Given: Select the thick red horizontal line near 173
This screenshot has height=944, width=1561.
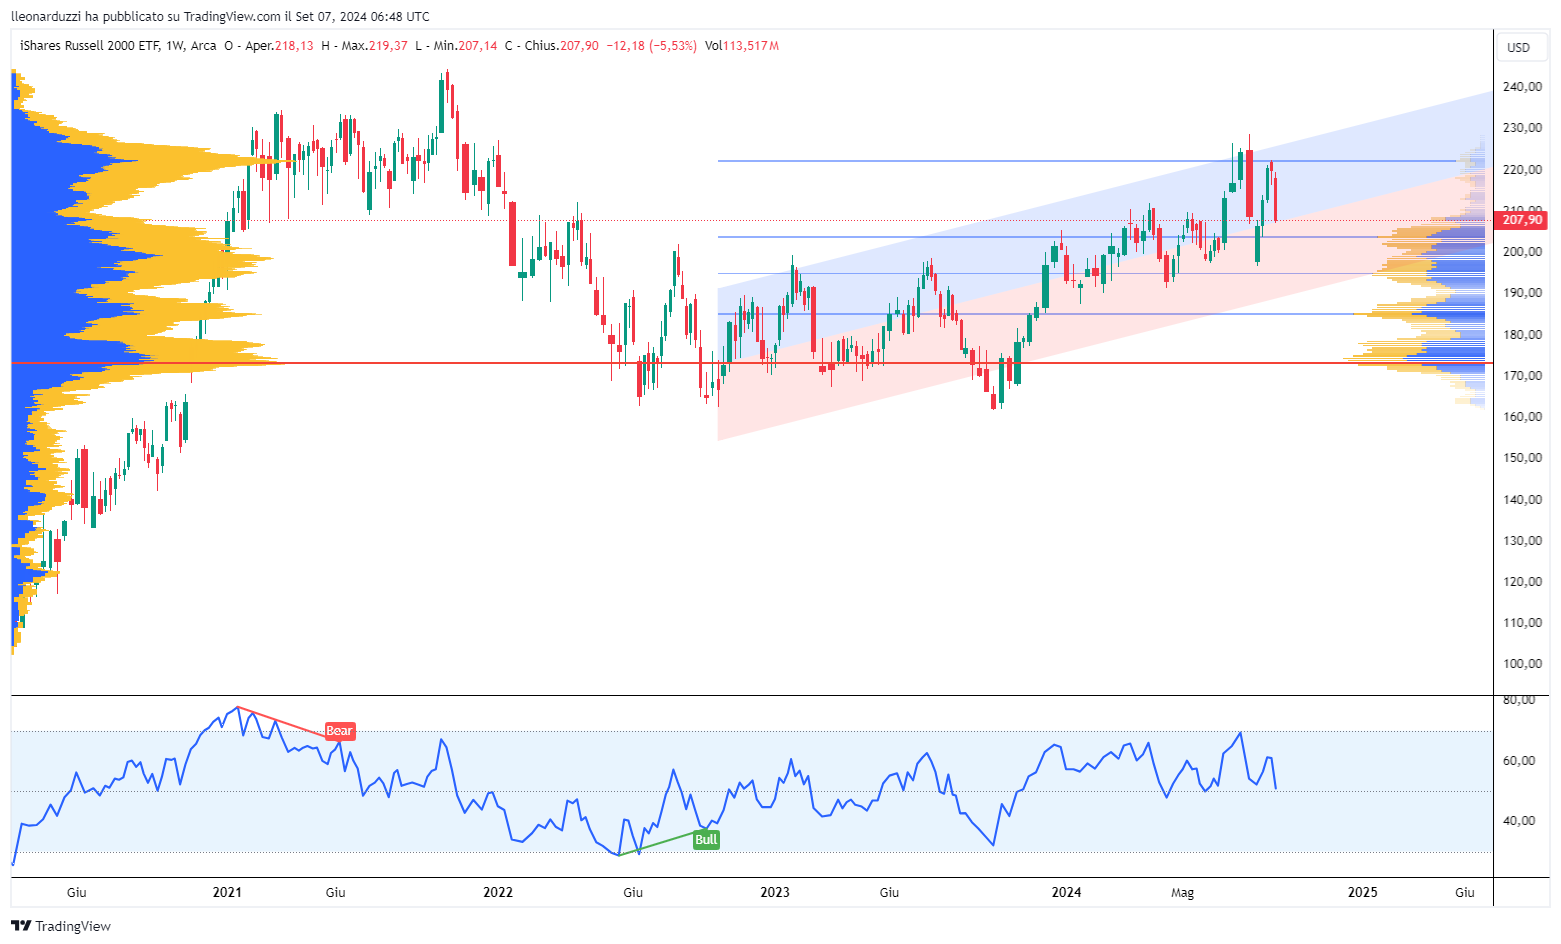Looking at the screenshot, I should click(750, 363).
